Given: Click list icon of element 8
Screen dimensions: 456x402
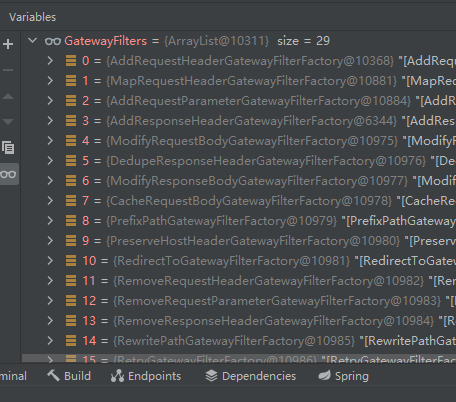Looking at the screenshot, I should 71,221.
